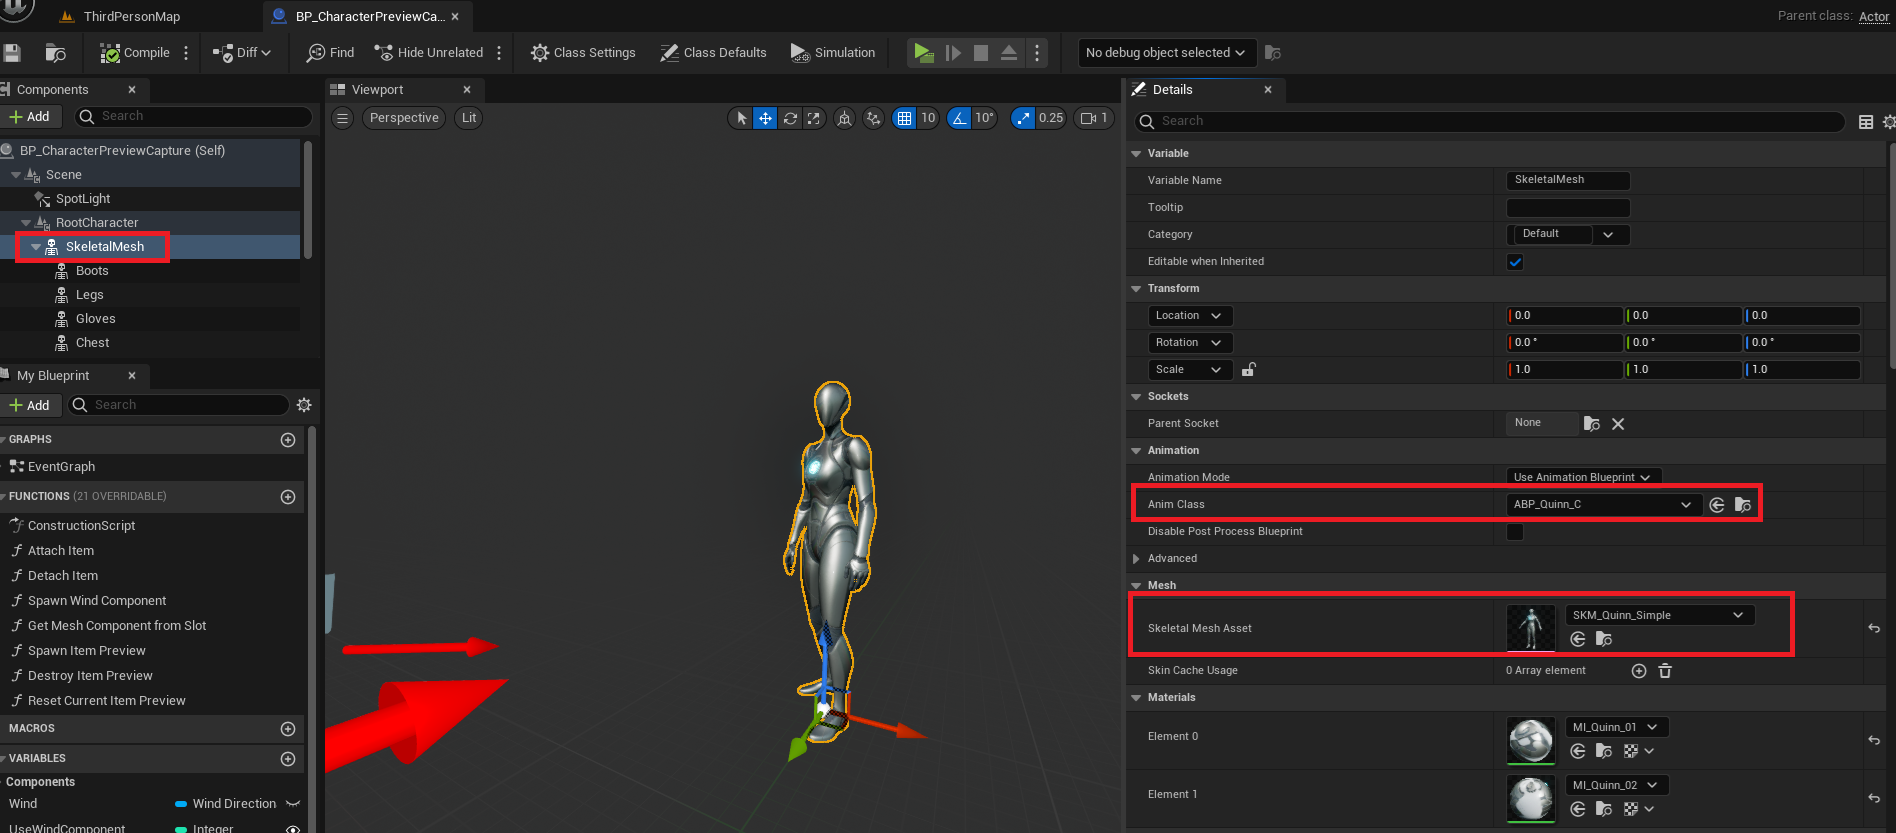Add a new function with plus icon
This screenshot has width=1896, height=833.
288,497
